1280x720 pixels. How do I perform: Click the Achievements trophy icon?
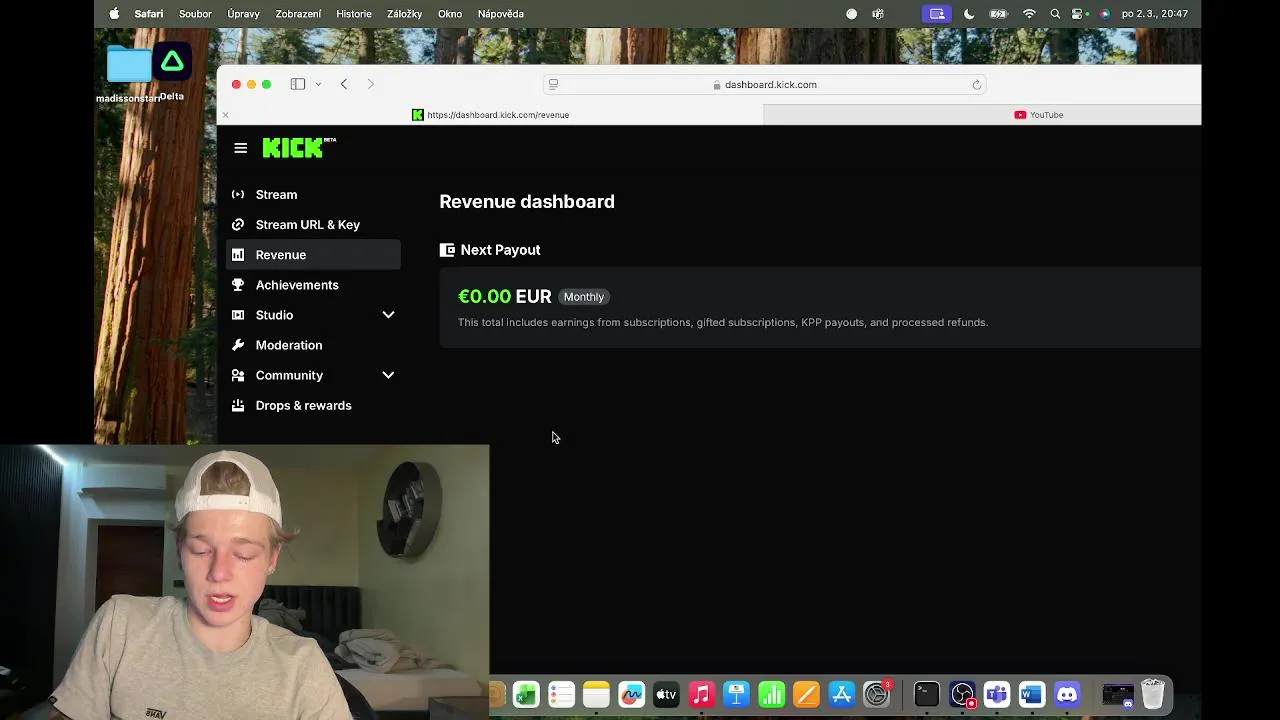point(238,285)
